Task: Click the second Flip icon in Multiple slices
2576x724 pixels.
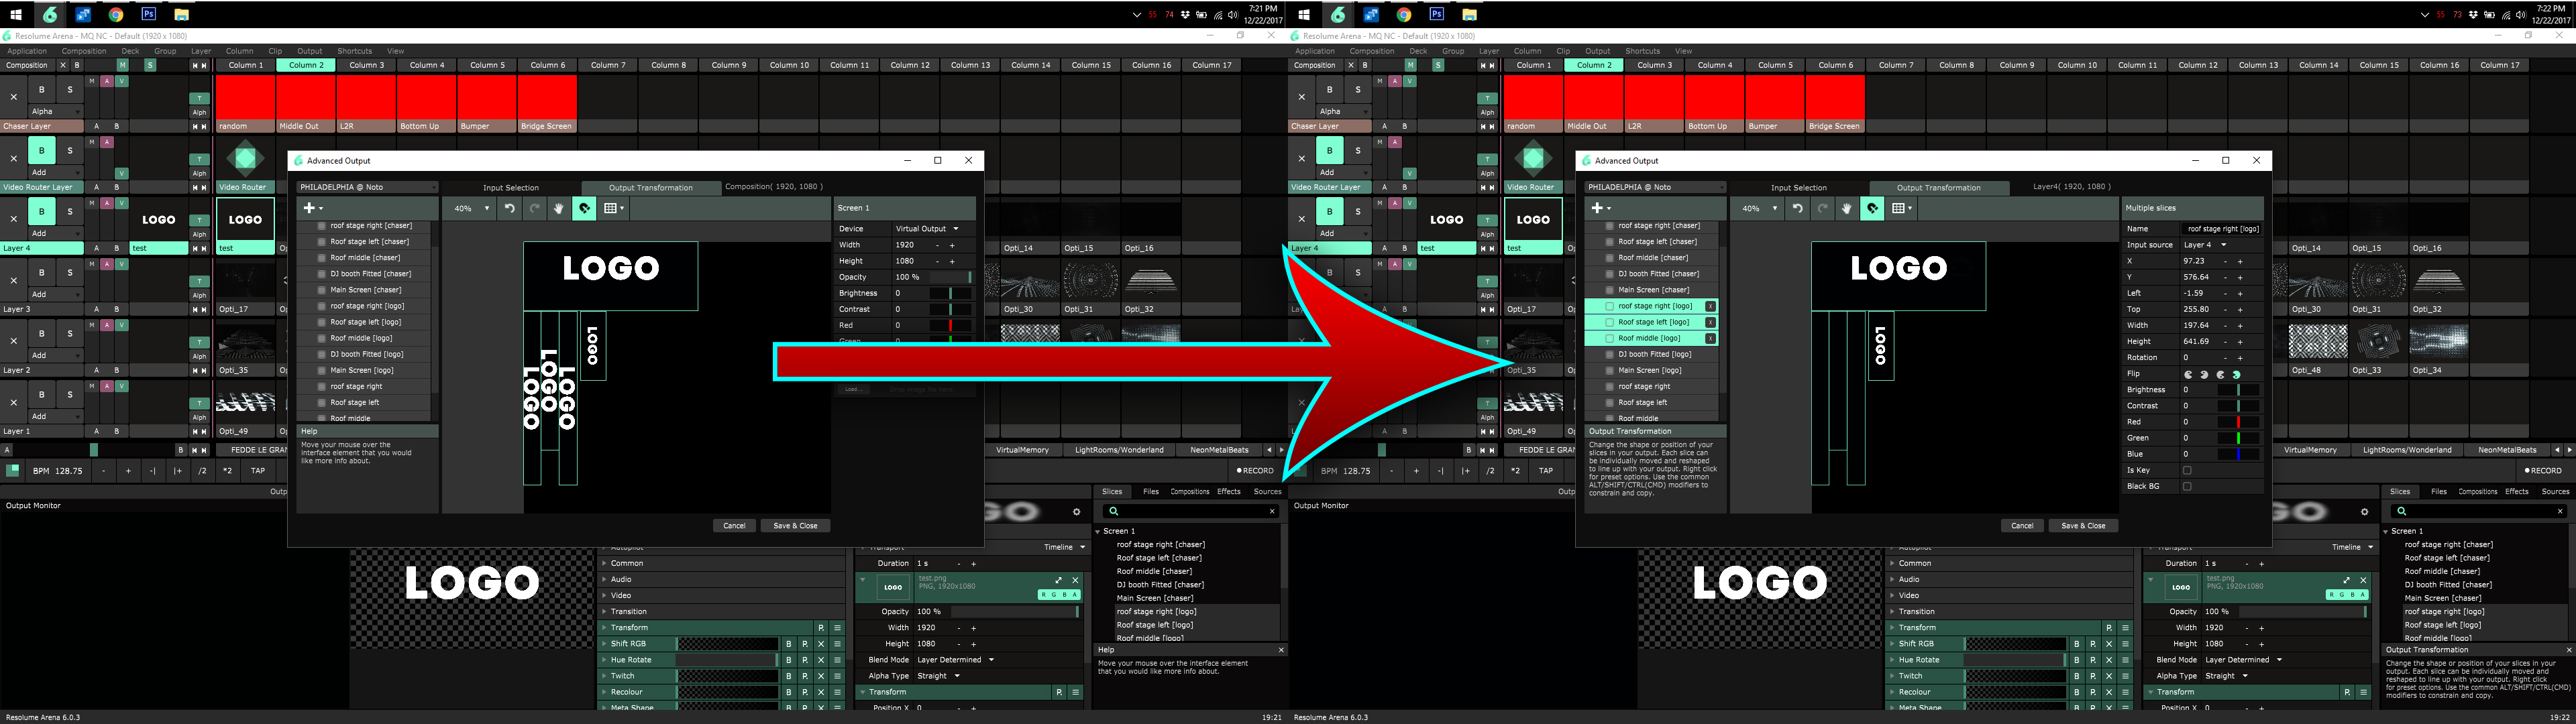Action: (x=2204, y=374)
